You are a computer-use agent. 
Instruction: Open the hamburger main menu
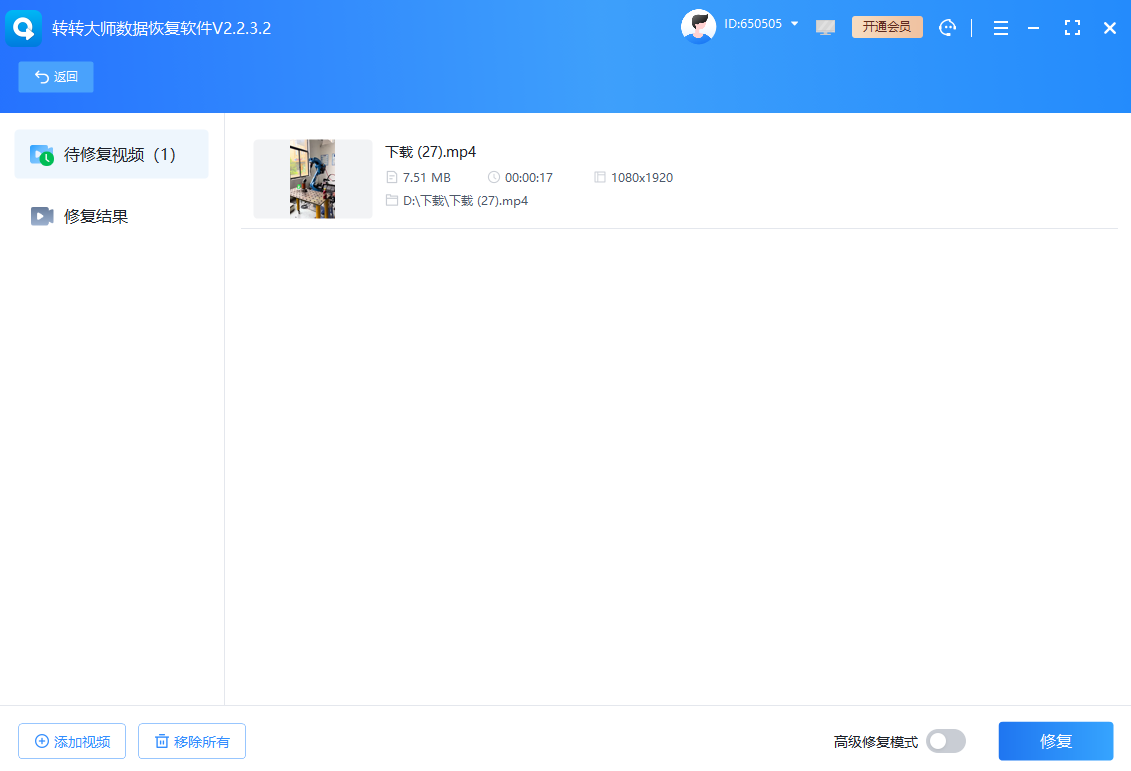point(1000,28)
